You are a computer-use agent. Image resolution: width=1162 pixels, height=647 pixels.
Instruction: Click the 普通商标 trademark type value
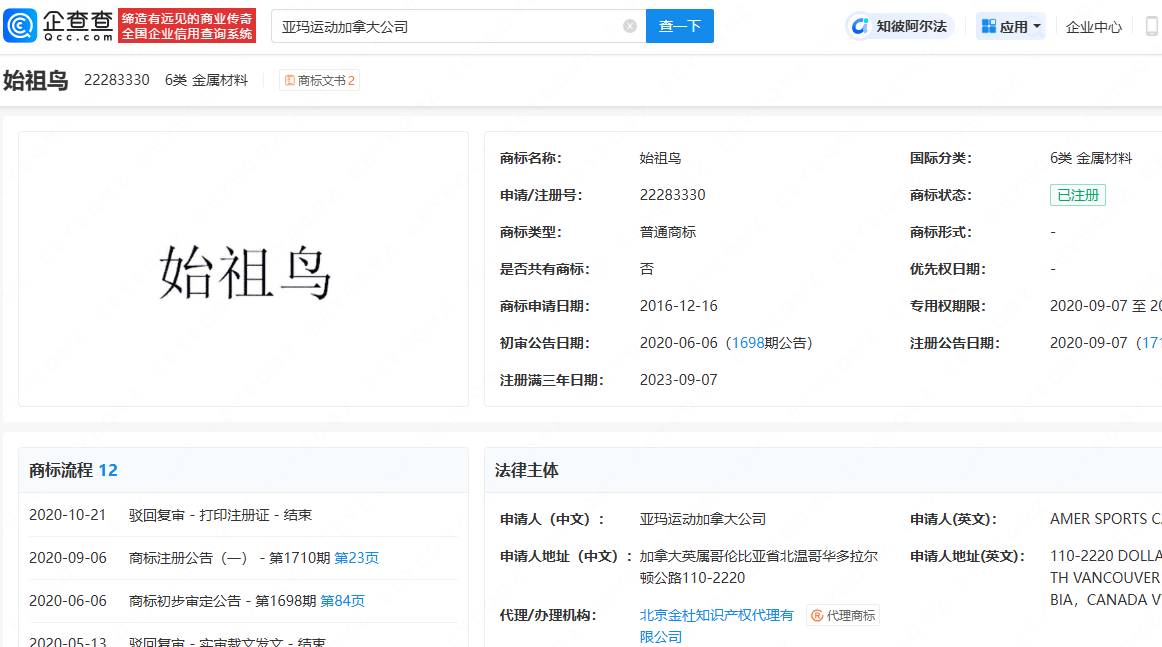(668, 232)
